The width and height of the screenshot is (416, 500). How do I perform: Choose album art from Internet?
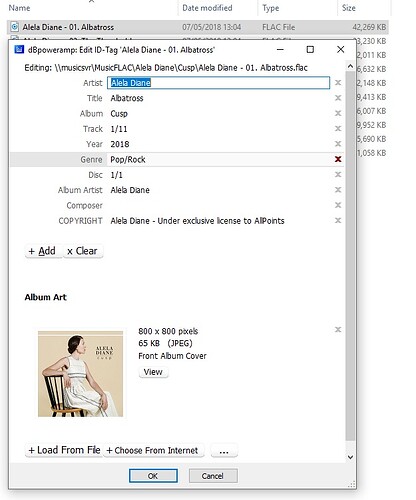point(153,450)
